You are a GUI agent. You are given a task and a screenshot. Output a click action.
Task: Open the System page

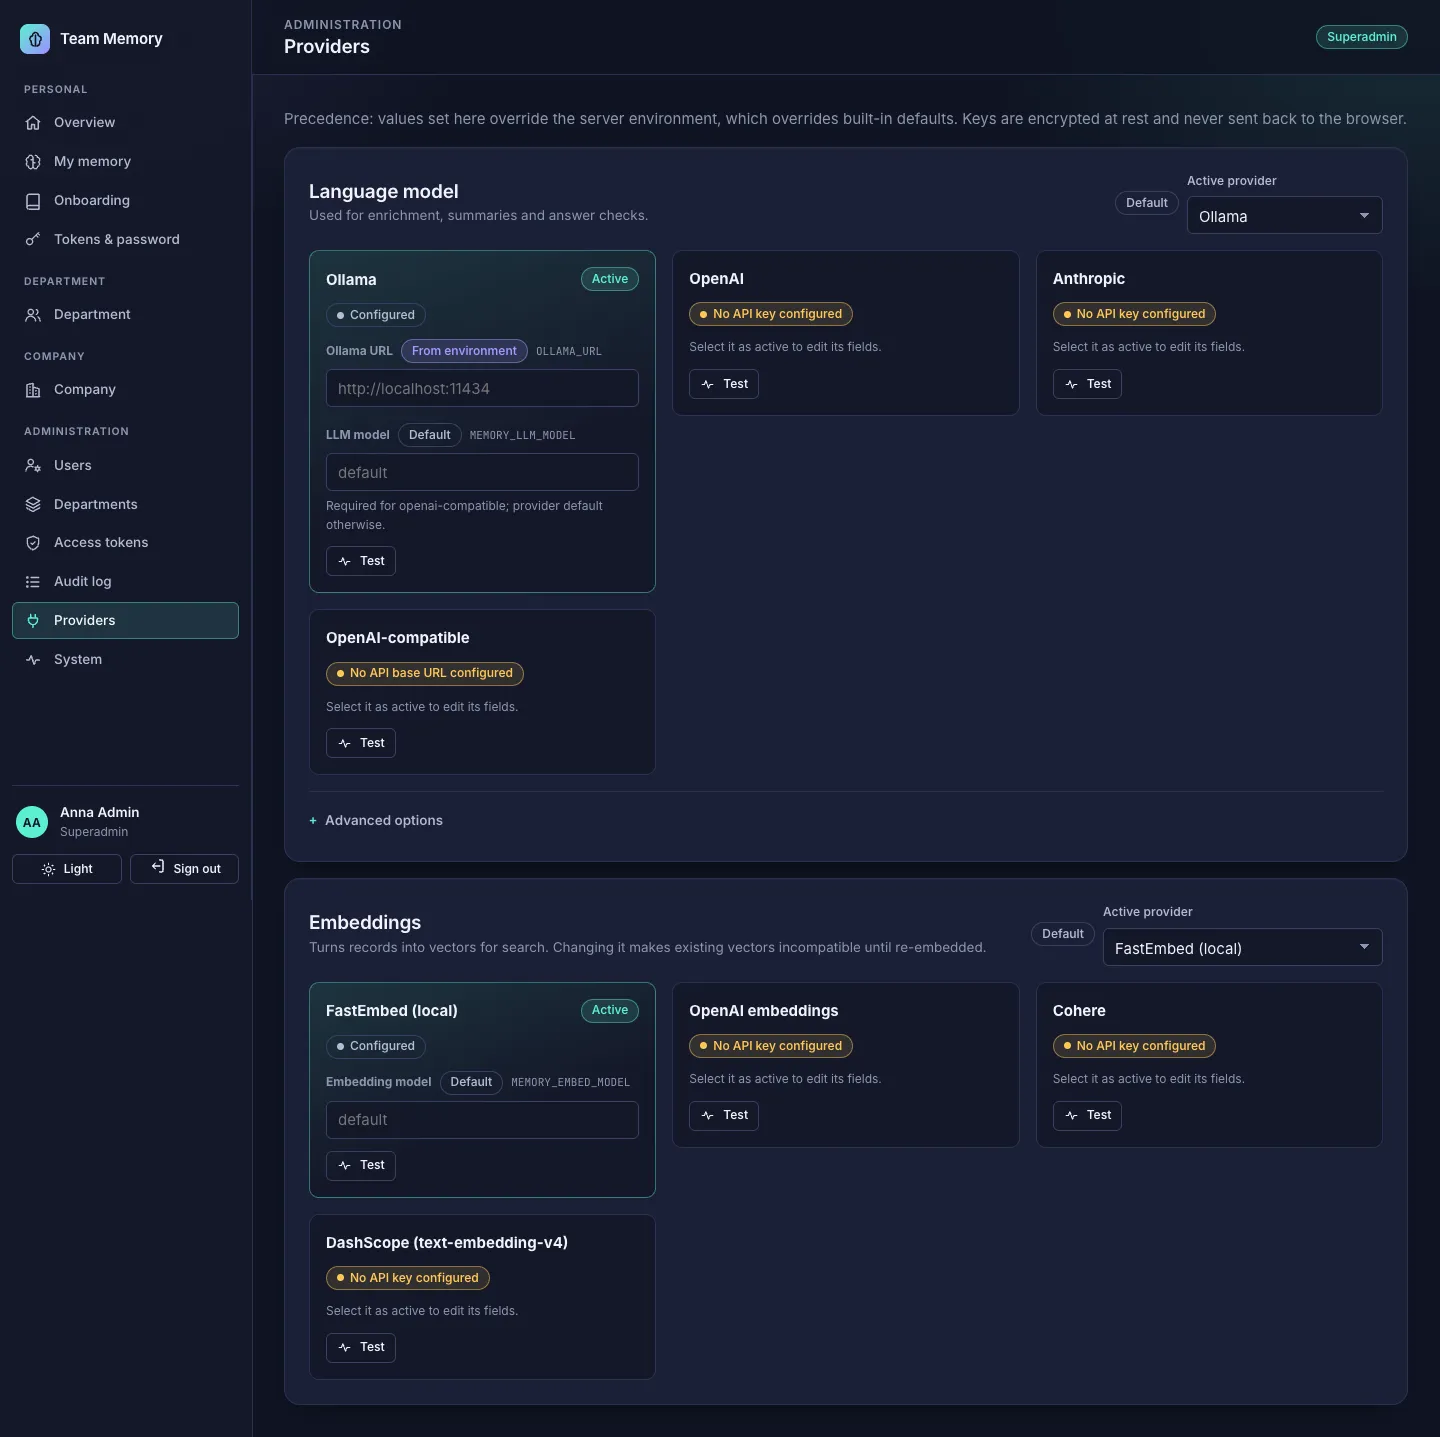coord(125,660)
